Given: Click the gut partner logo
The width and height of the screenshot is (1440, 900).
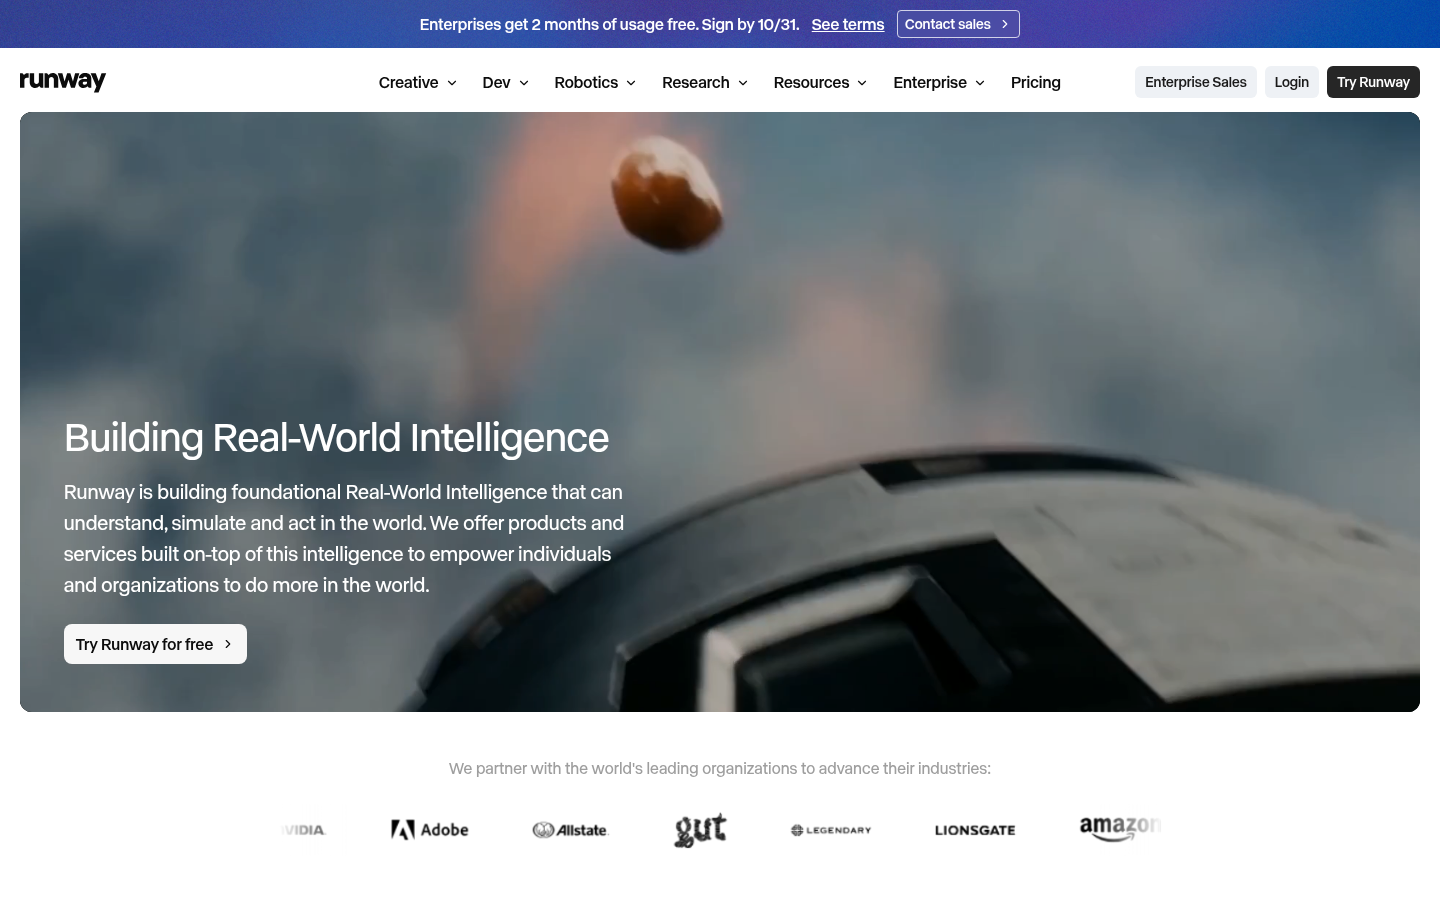Looking at the screenshot, I should point(700,830).
